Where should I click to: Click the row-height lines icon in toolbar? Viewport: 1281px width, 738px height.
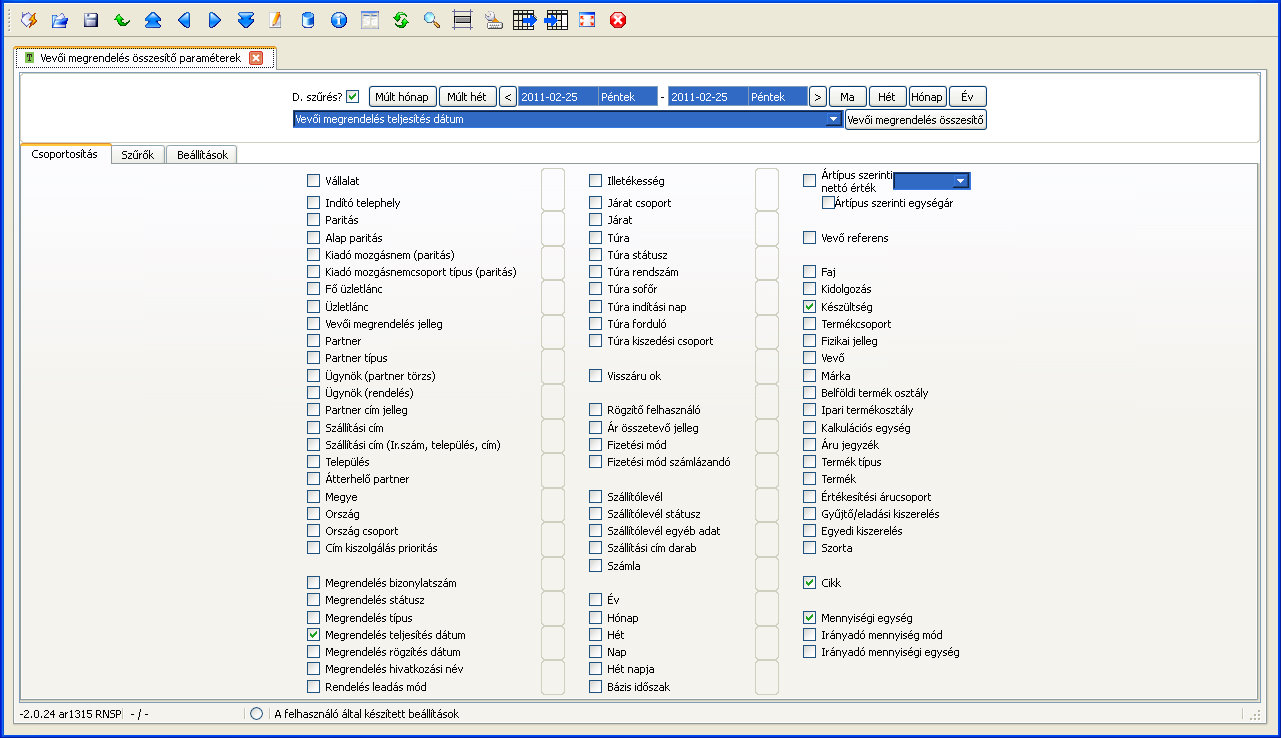click(462, 19)
